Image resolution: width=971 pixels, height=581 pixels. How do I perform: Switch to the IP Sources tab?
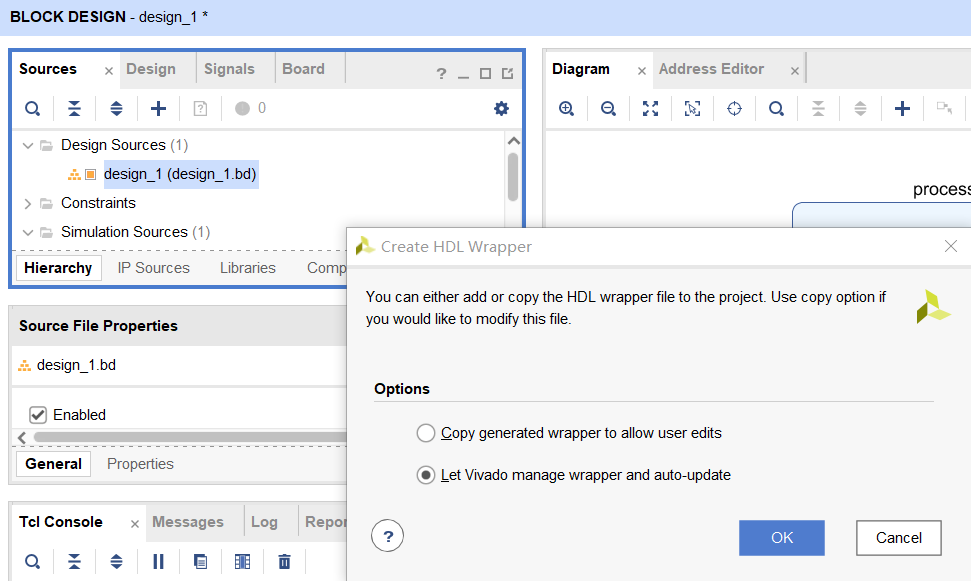(x=154, y=268)
